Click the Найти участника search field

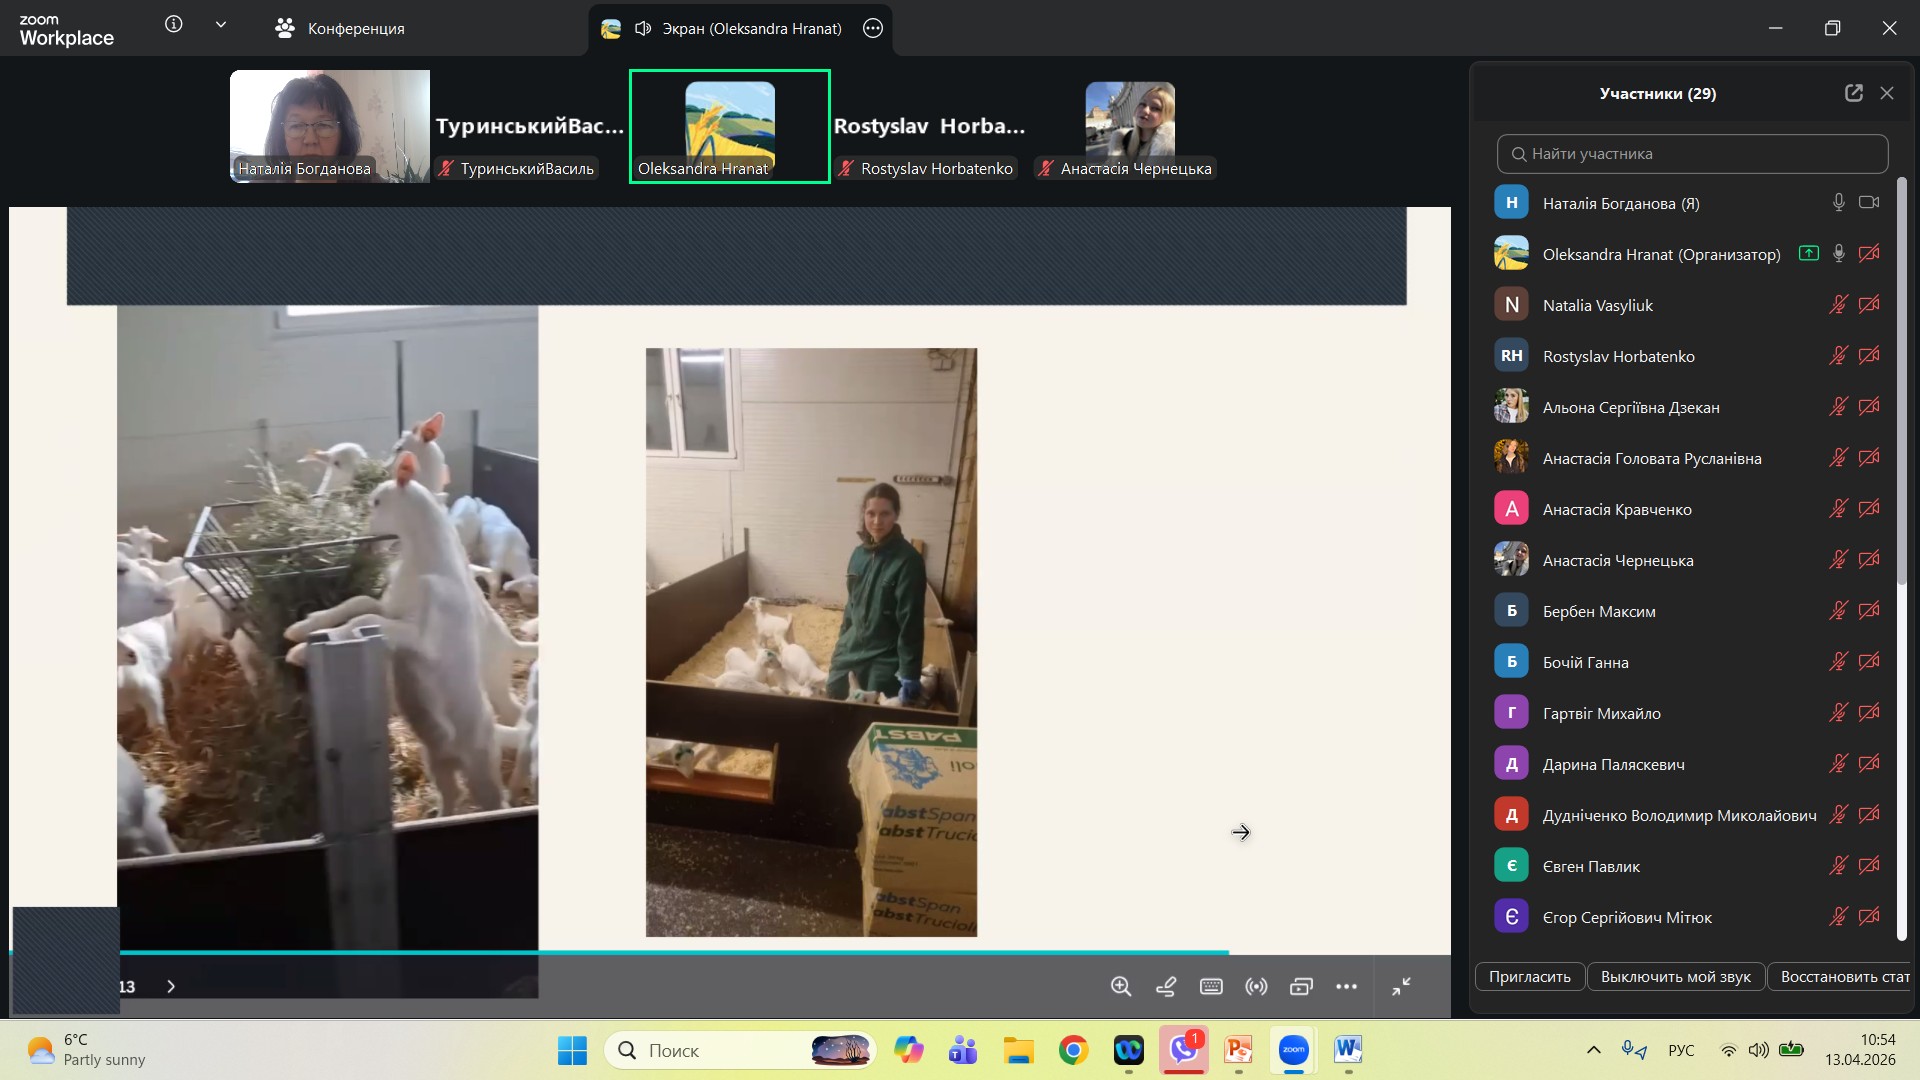[x=1692, y=154]
